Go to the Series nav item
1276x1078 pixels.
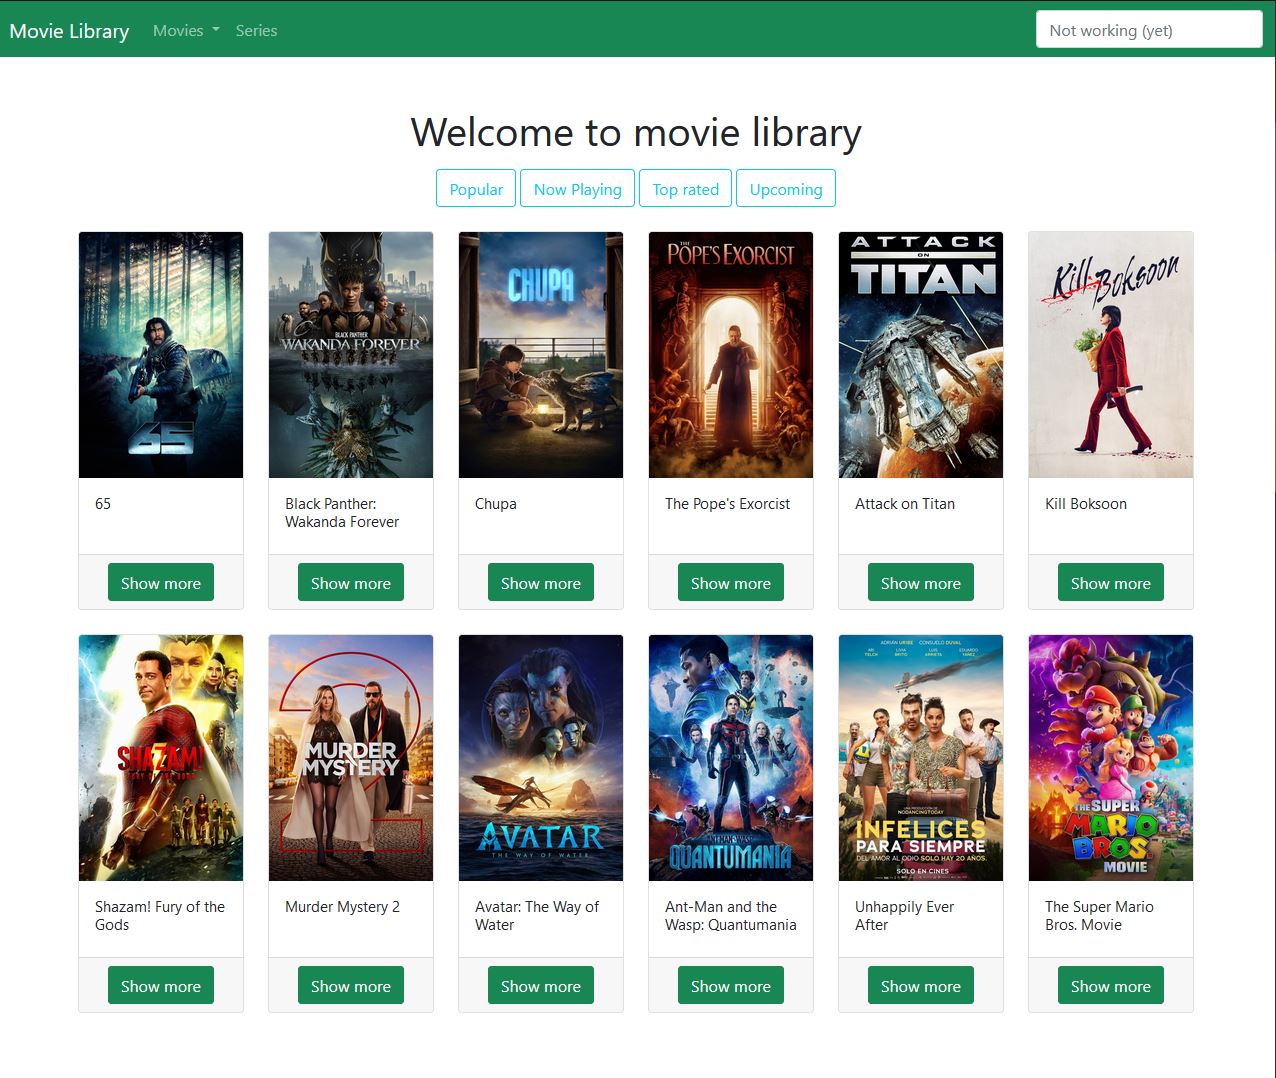tap(256, 31)
